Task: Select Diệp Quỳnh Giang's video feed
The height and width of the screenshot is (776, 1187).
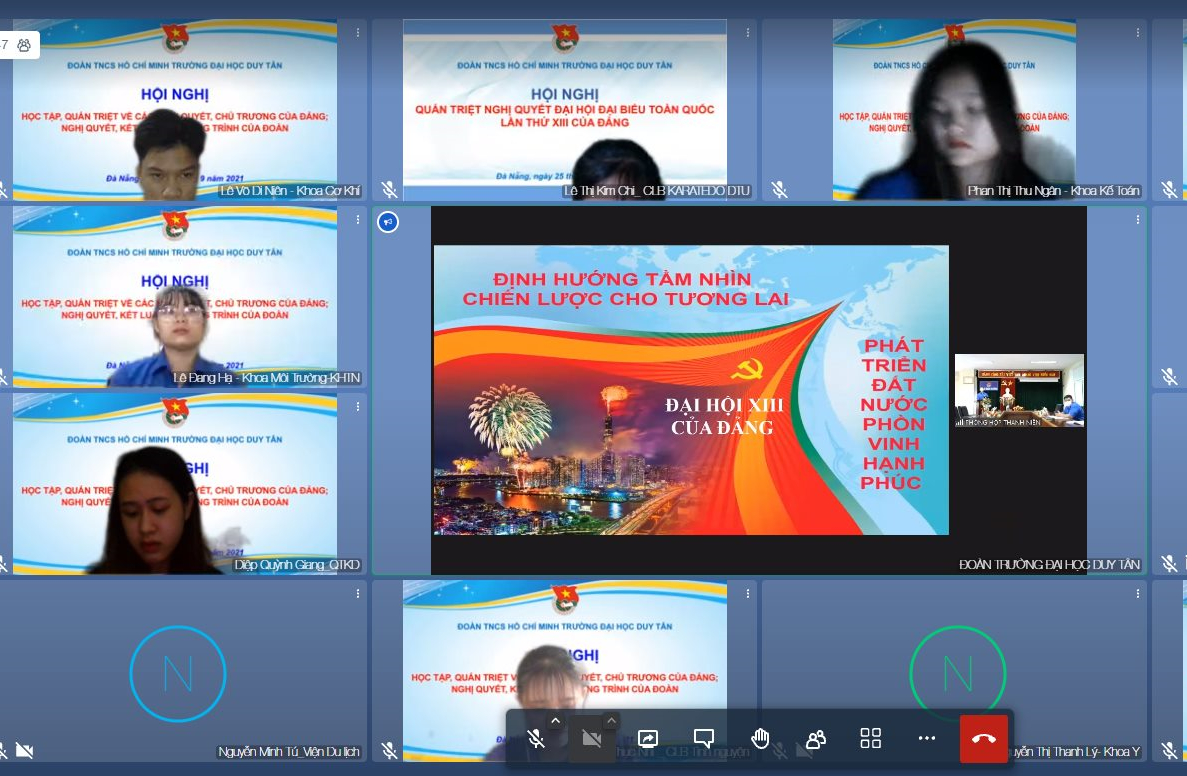Action: [x=175, y=484]
